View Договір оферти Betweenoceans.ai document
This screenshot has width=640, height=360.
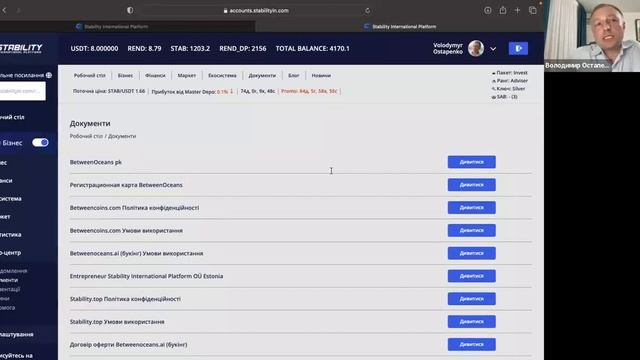point(471,345)
